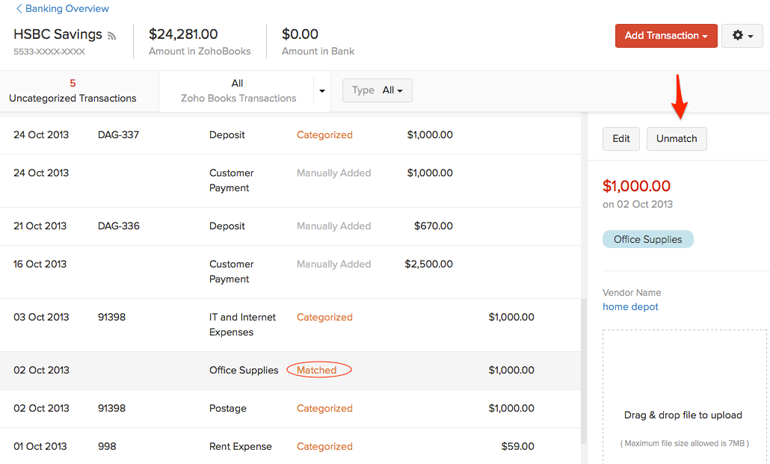770x464 pixels.
Task: Select the All Zoho Books Transactions tab
Action: [237, 91]
